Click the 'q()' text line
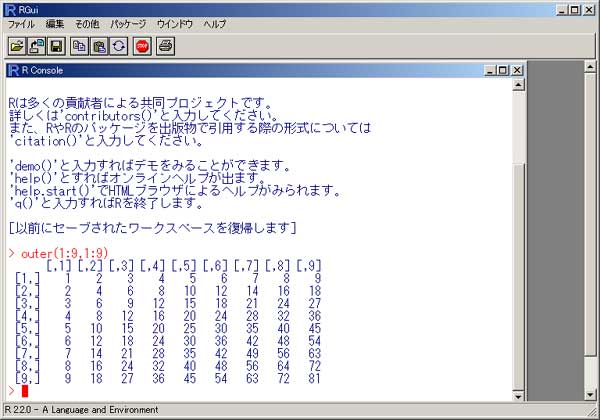The image size is (600, 420). pos(106,203)
